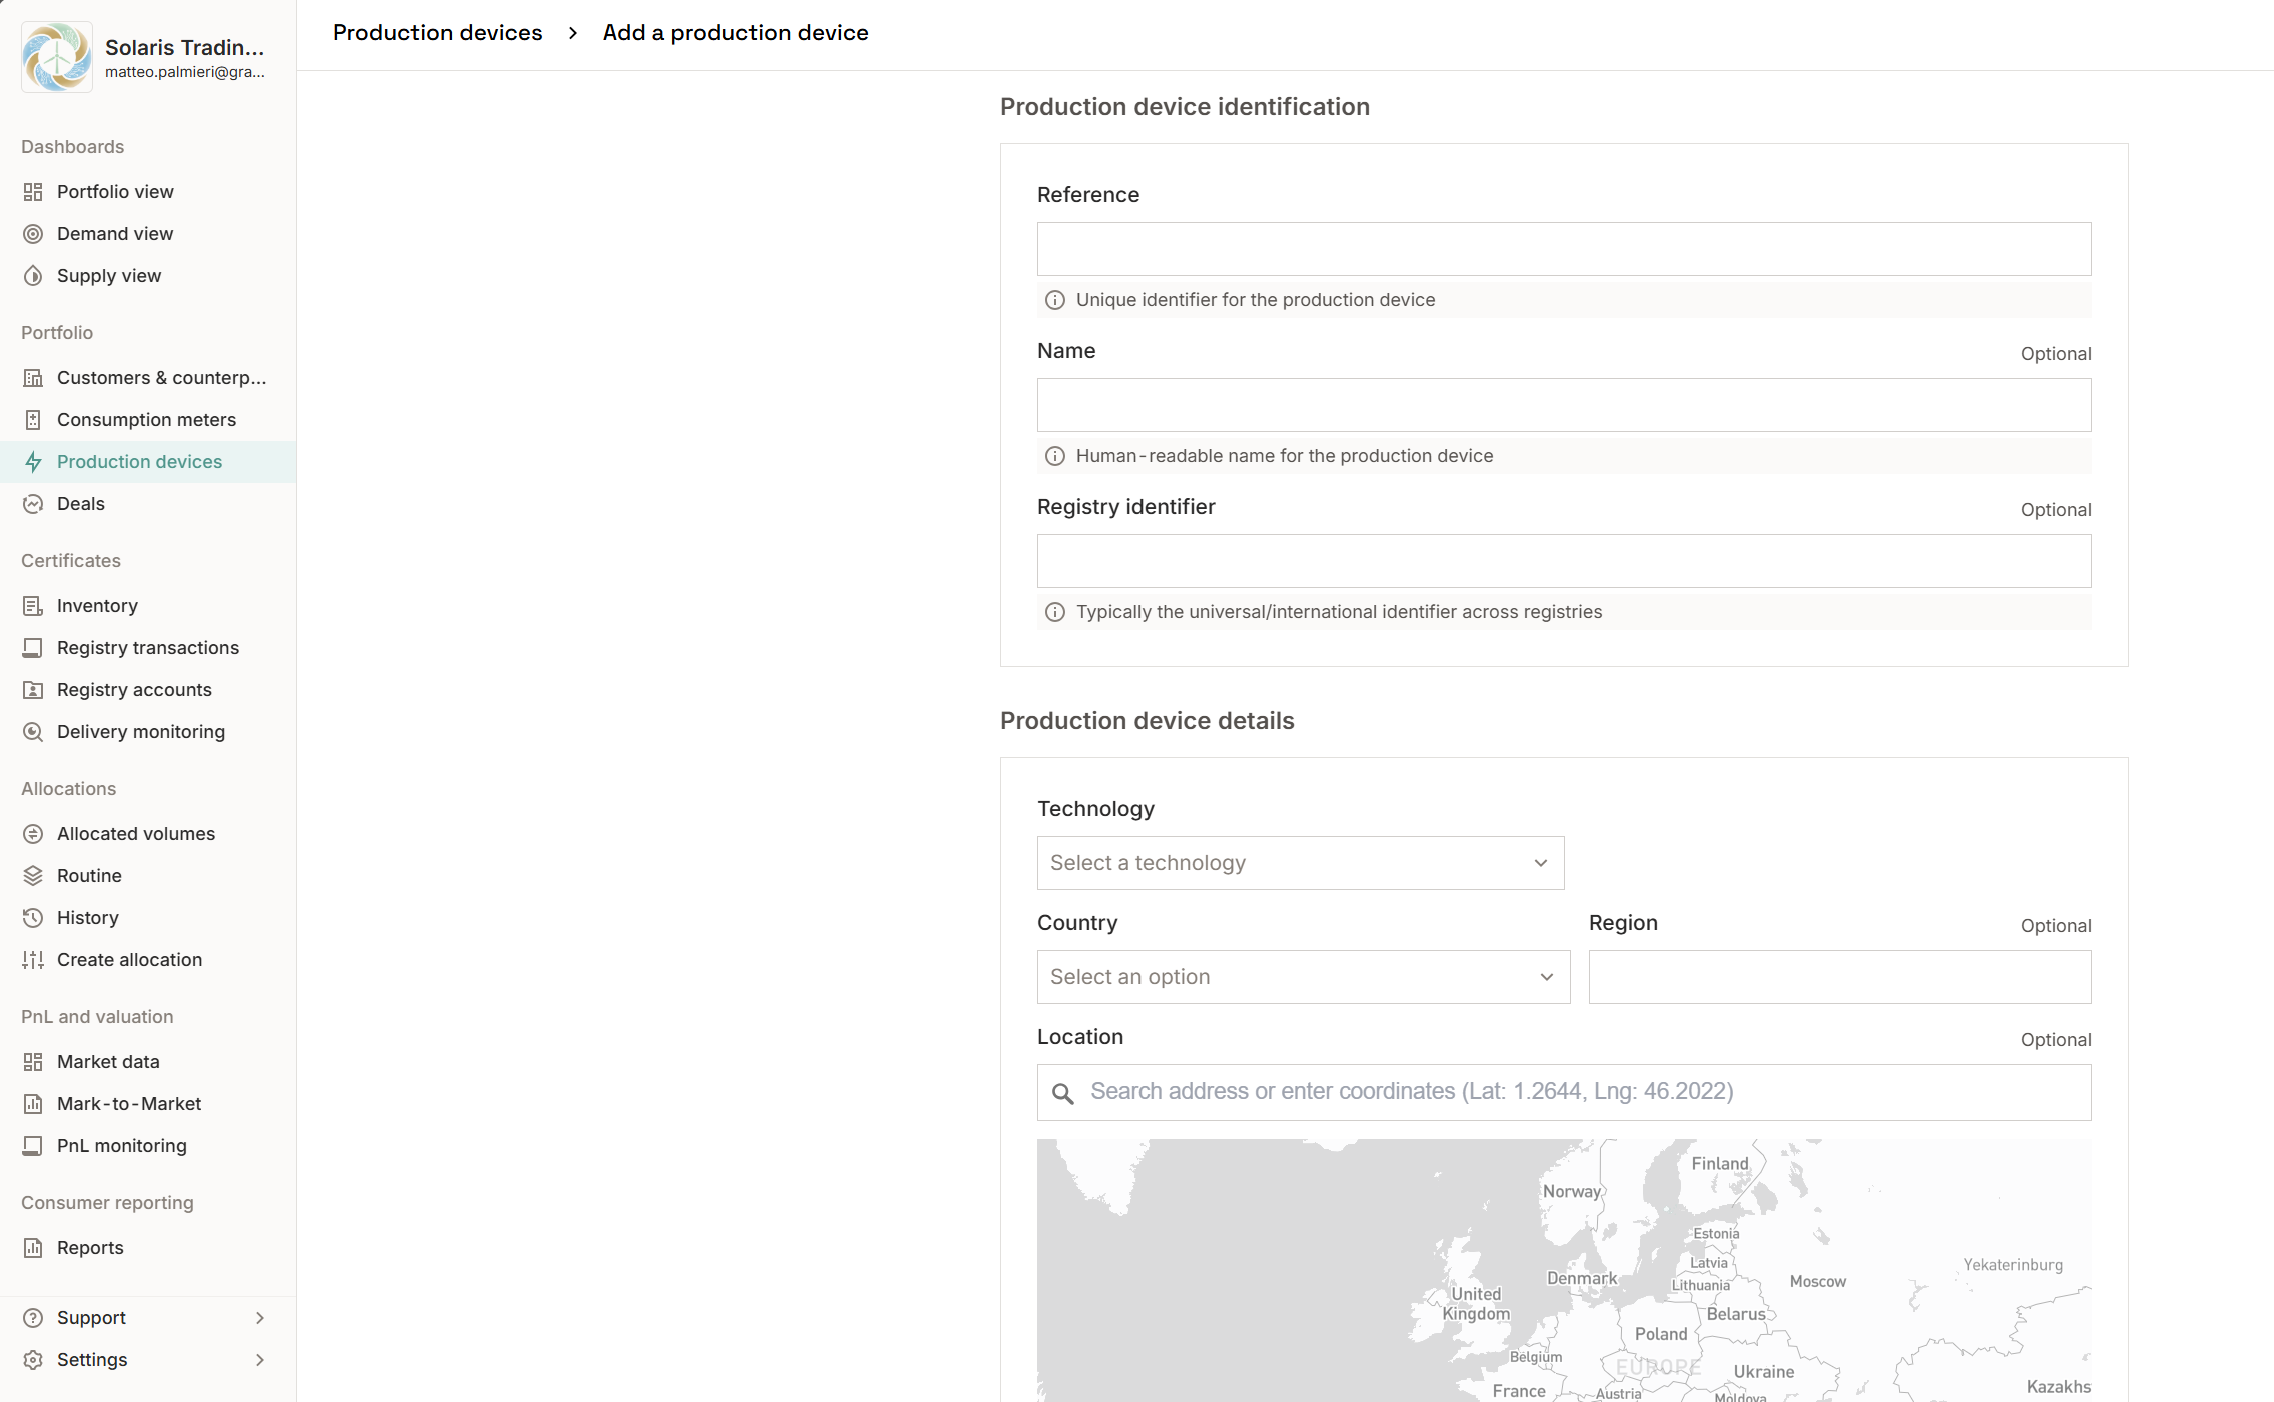
Task: Click the location search magnifier icon
Action: pyautogui.click(x=1063, y=1093)
